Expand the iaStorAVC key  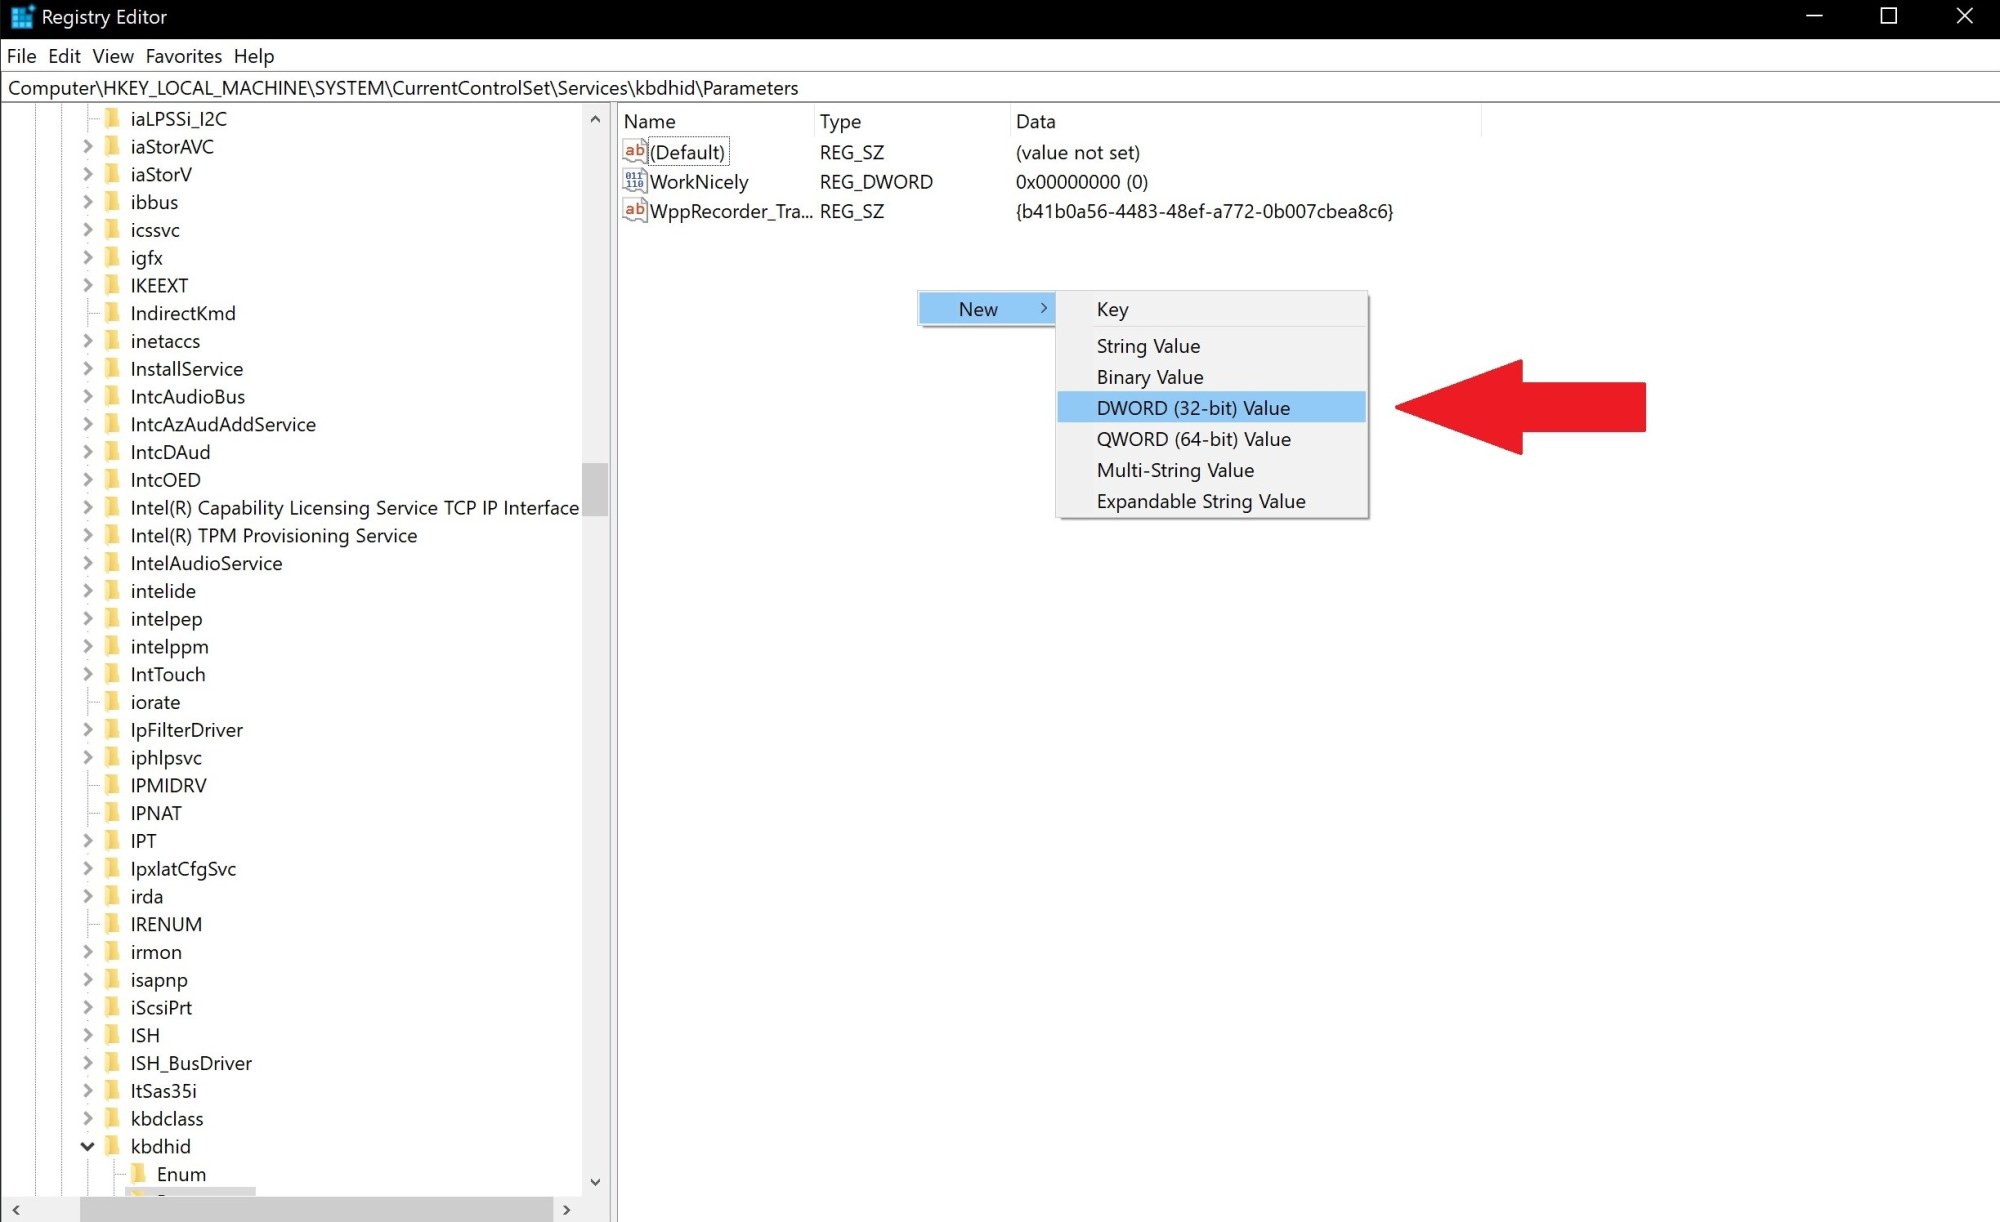pos(87,146)
